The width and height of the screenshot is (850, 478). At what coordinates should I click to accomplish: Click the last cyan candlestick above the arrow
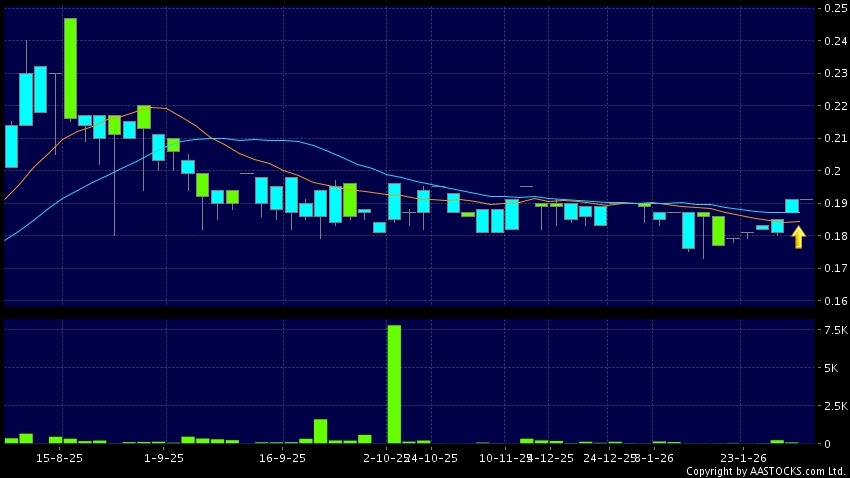pyautogui.click(x=792, y=205)
